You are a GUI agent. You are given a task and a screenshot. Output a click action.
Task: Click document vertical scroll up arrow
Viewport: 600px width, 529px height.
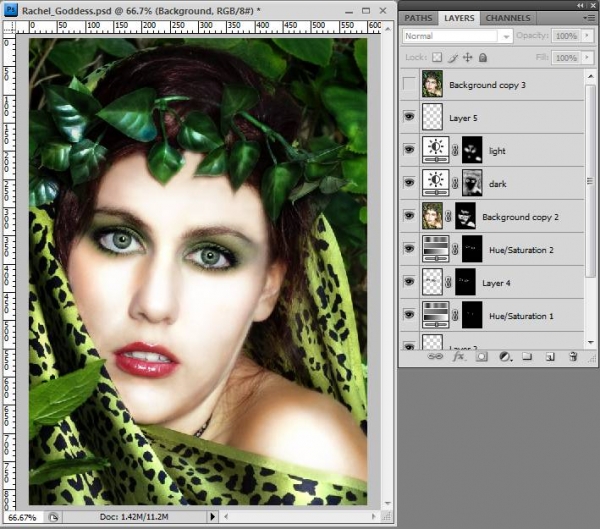388,29
